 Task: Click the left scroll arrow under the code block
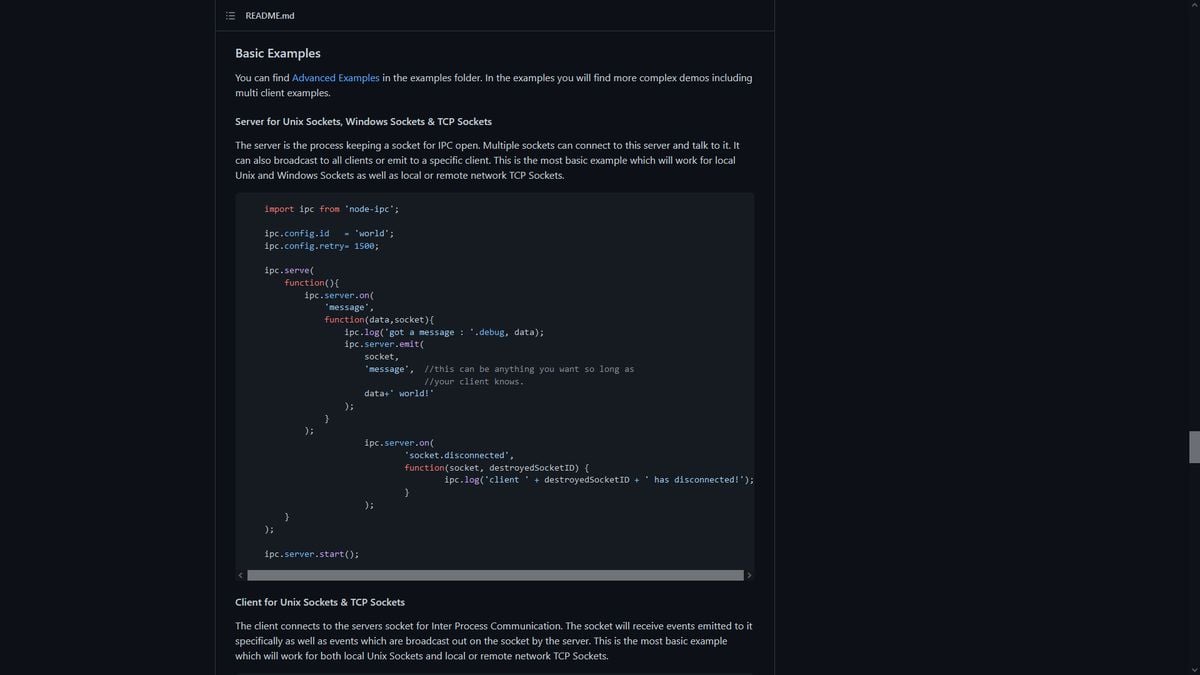(x=240, y=574)
